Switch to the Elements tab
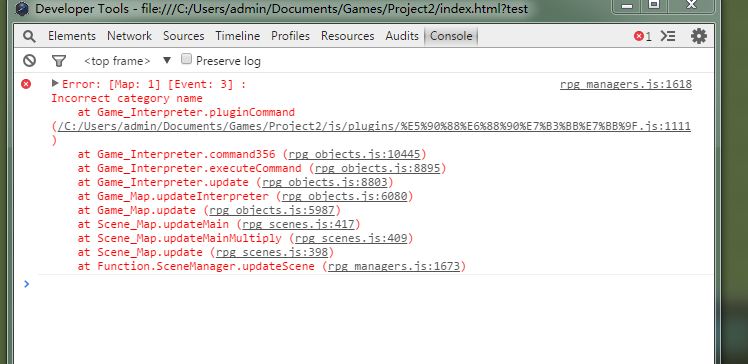 pyautogui.click(x=72, y=36)
